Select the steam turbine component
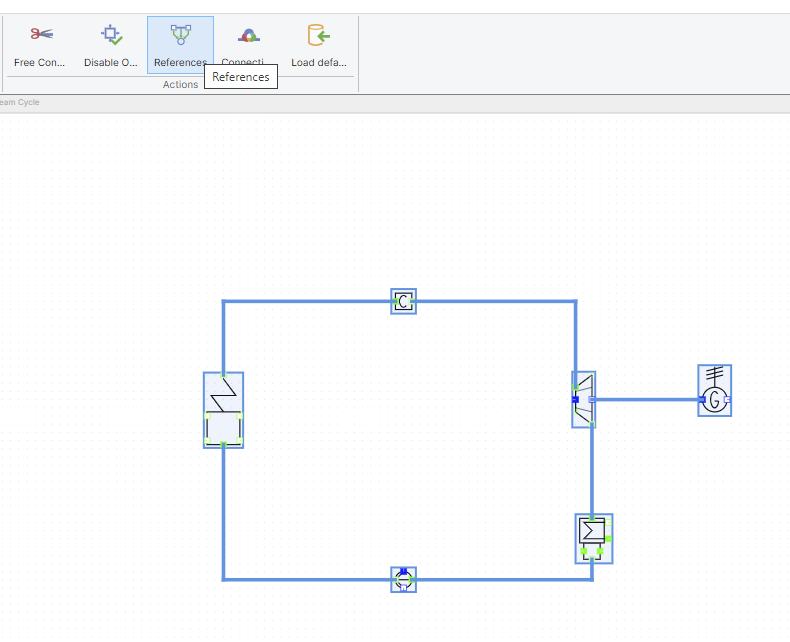The image size is (790, 642). tap(584, 400)
